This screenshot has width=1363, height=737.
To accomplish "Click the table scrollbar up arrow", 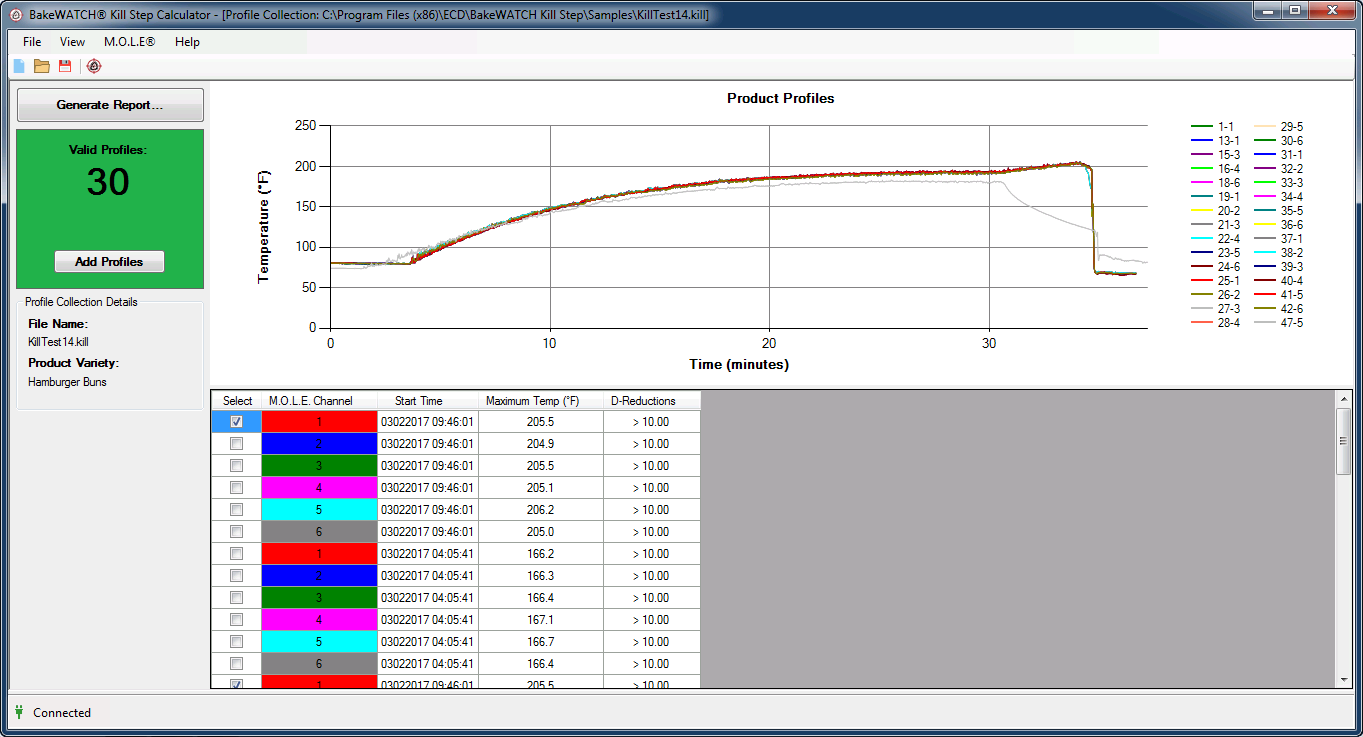I will pos(1343,400).
